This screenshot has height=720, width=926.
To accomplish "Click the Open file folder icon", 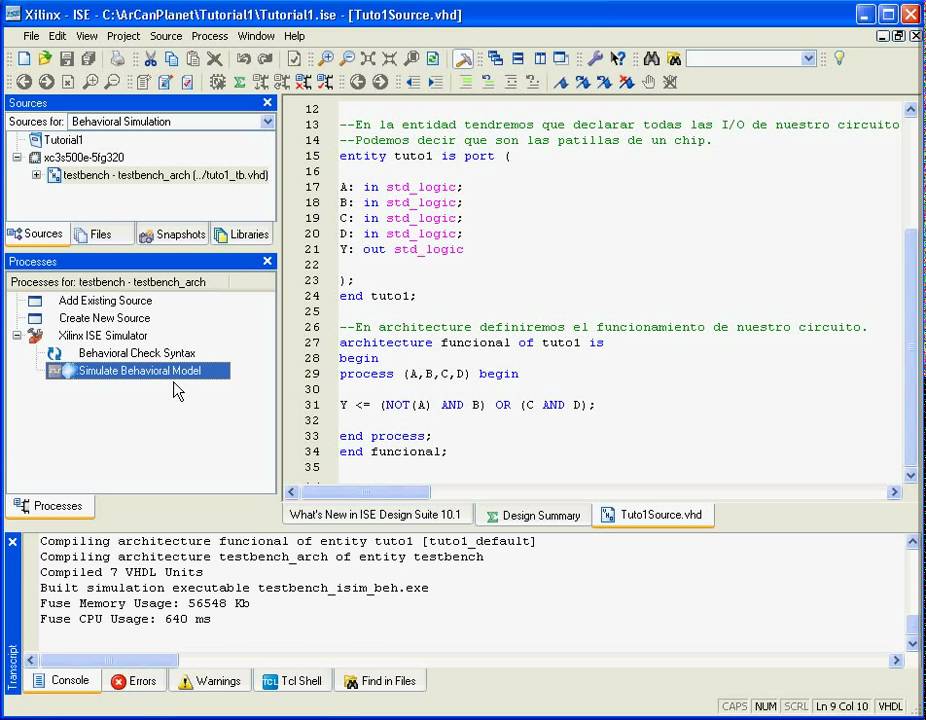I will pyautogui.click(x=45, y=58).
